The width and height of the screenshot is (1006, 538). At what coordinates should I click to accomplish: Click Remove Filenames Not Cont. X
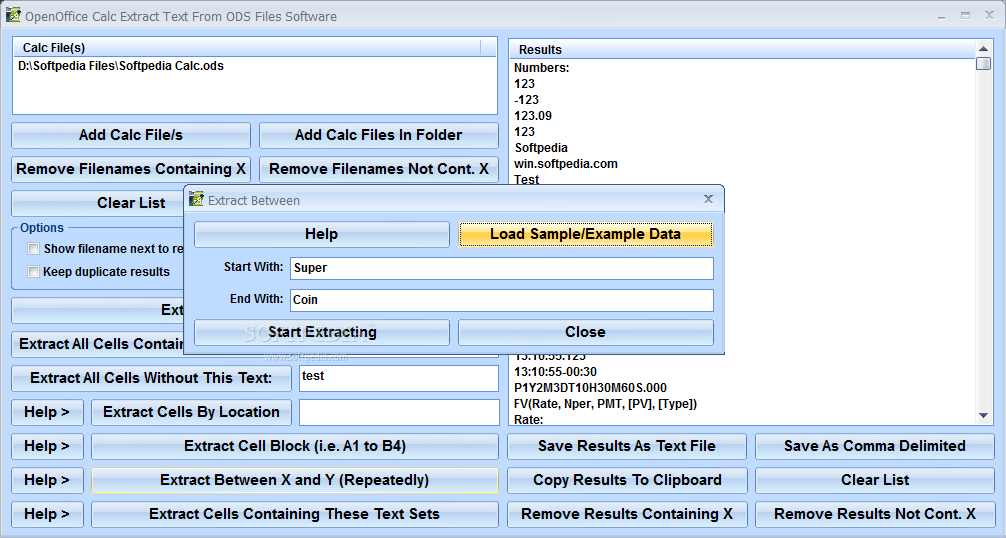(379, 169)
